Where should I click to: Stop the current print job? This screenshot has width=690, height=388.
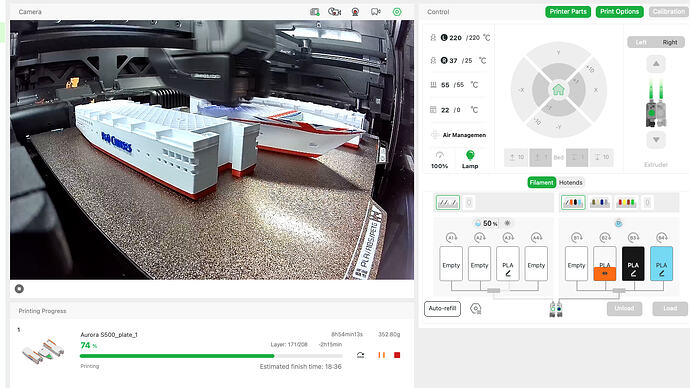click(x=397, y=355)
